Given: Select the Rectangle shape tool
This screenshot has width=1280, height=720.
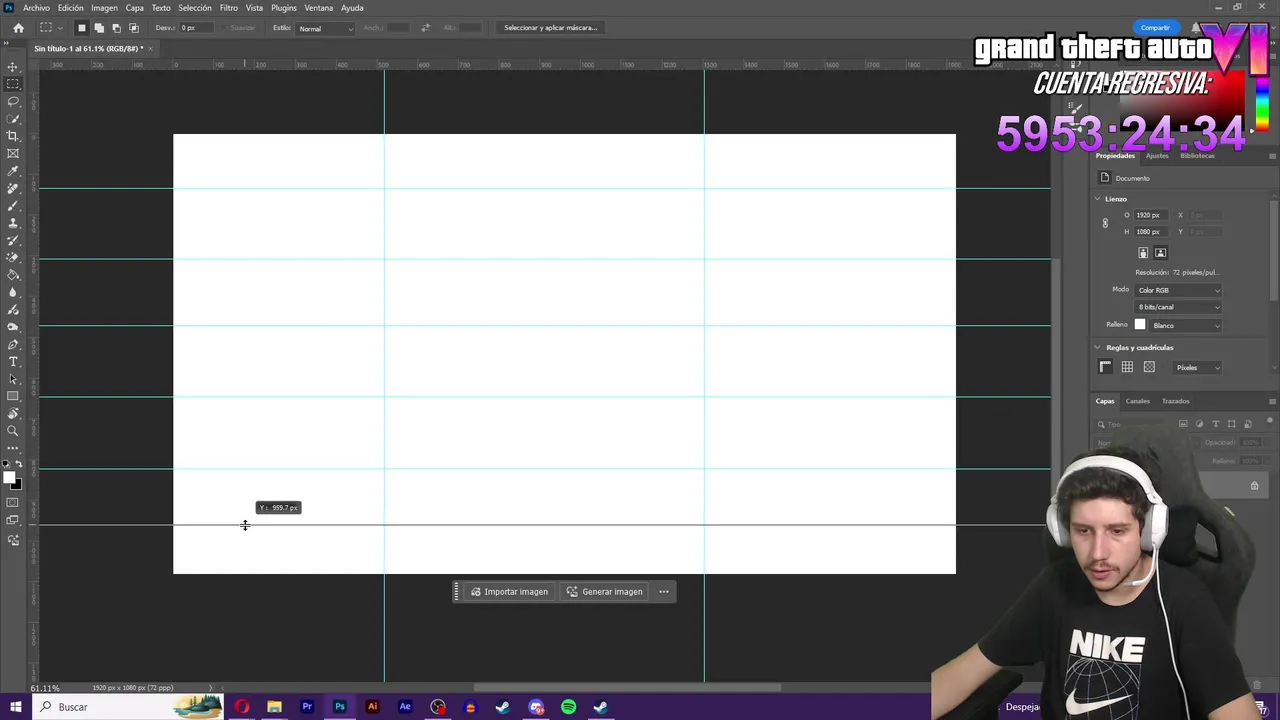Looking at the screenshot, I should pyautogui.click(x=13, y=396).
